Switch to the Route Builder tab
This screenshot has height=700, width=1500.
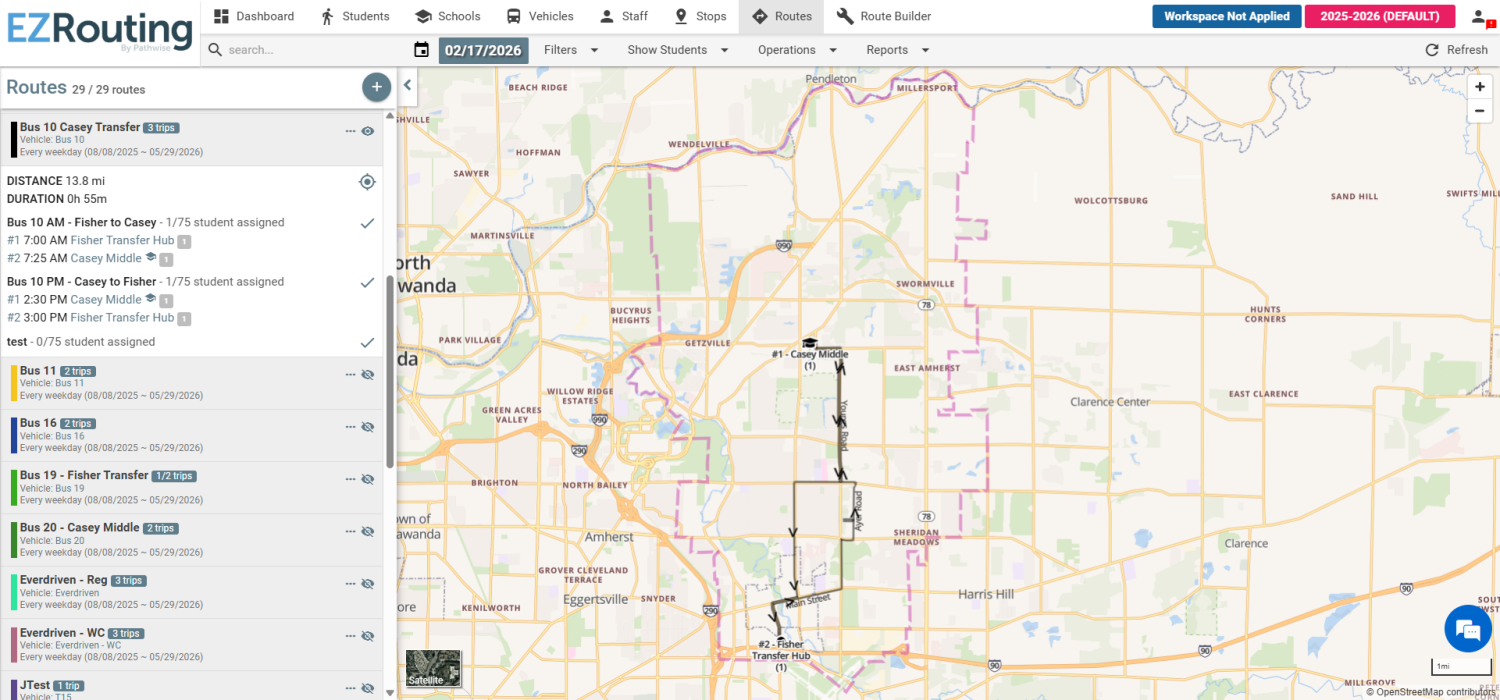coord(883,16)
